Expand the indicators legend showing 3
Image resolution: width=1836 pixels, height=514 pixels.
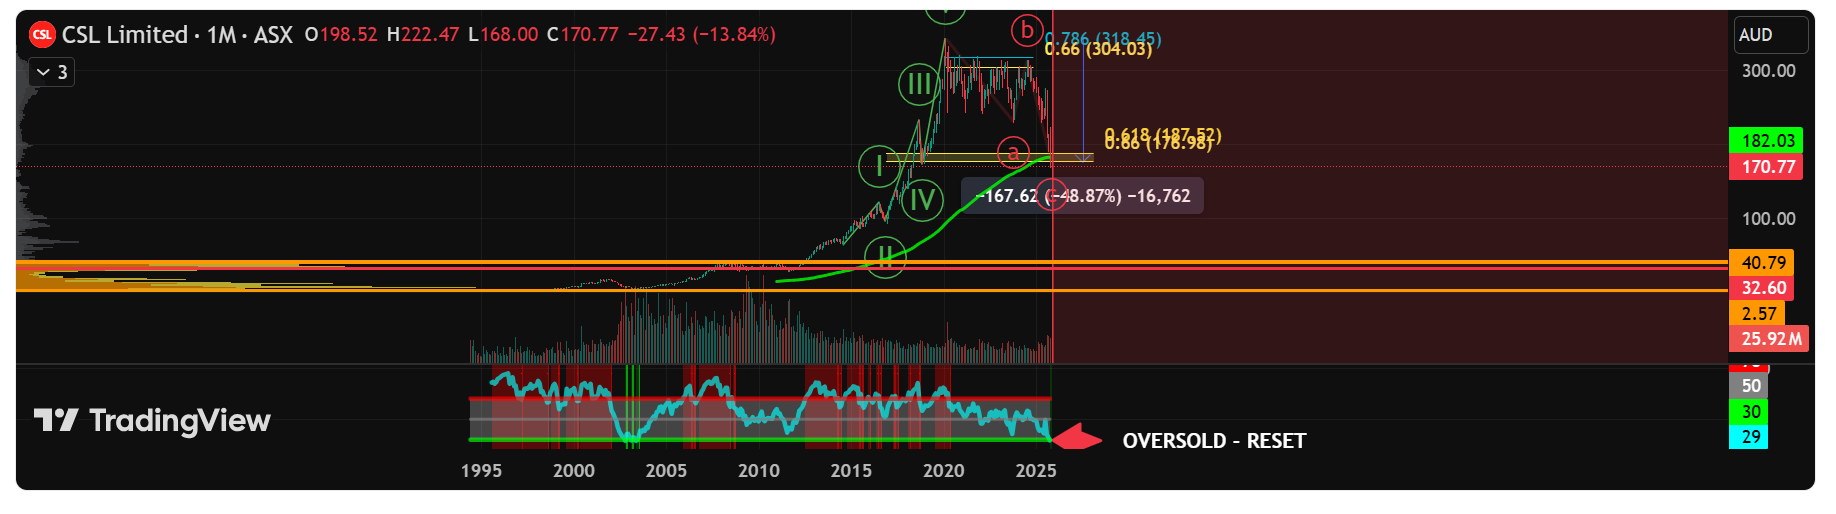(52, 72)
